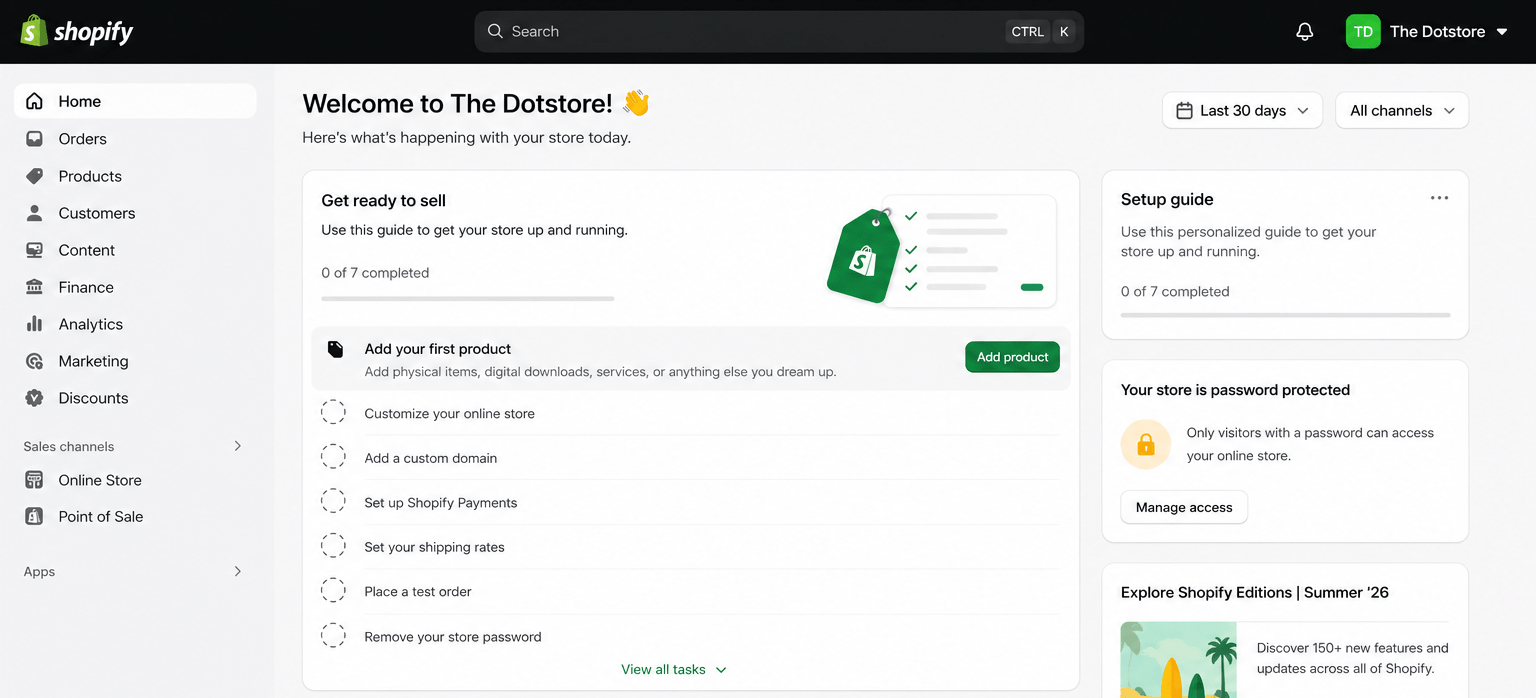Open the Setup guide three-dot menu
Image resolution: width=1536 pixels, height=698 pixels.
(1439, 198)
